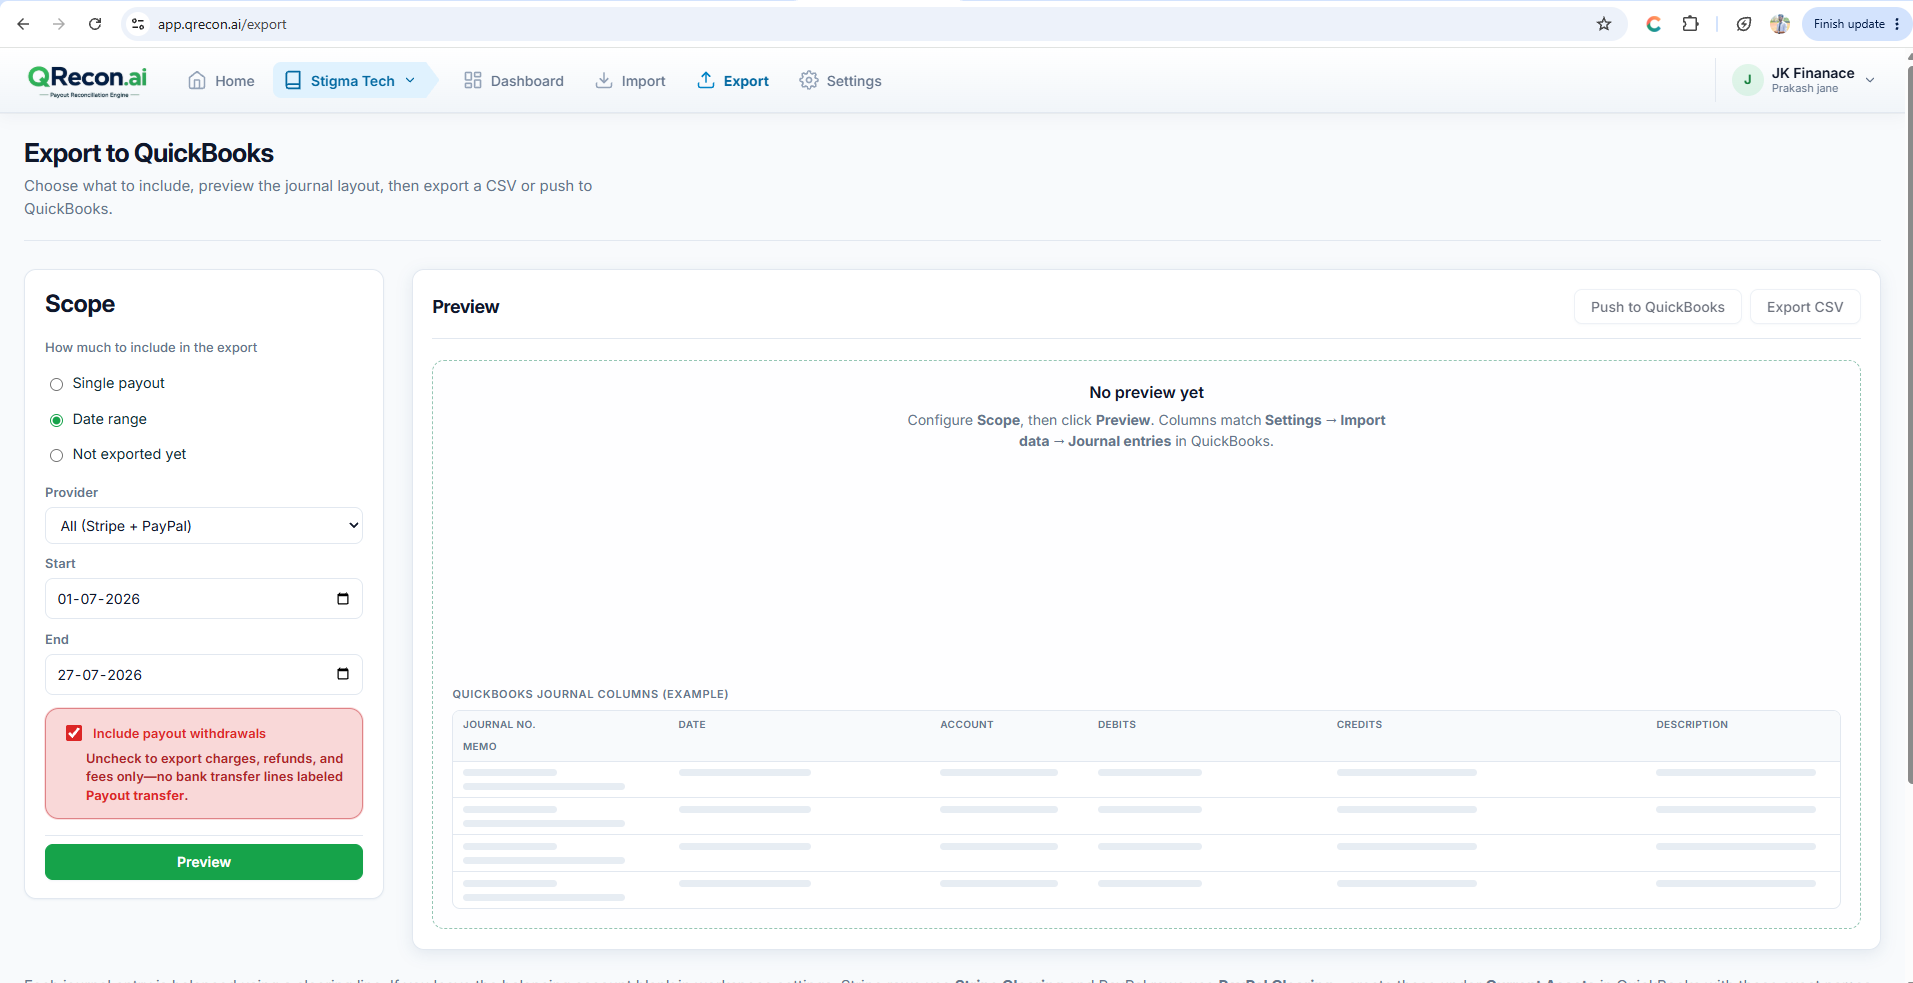Reload the page with refresh icon
The image size is (1913, 983).
pyautogui.click(x=95, y=24)
